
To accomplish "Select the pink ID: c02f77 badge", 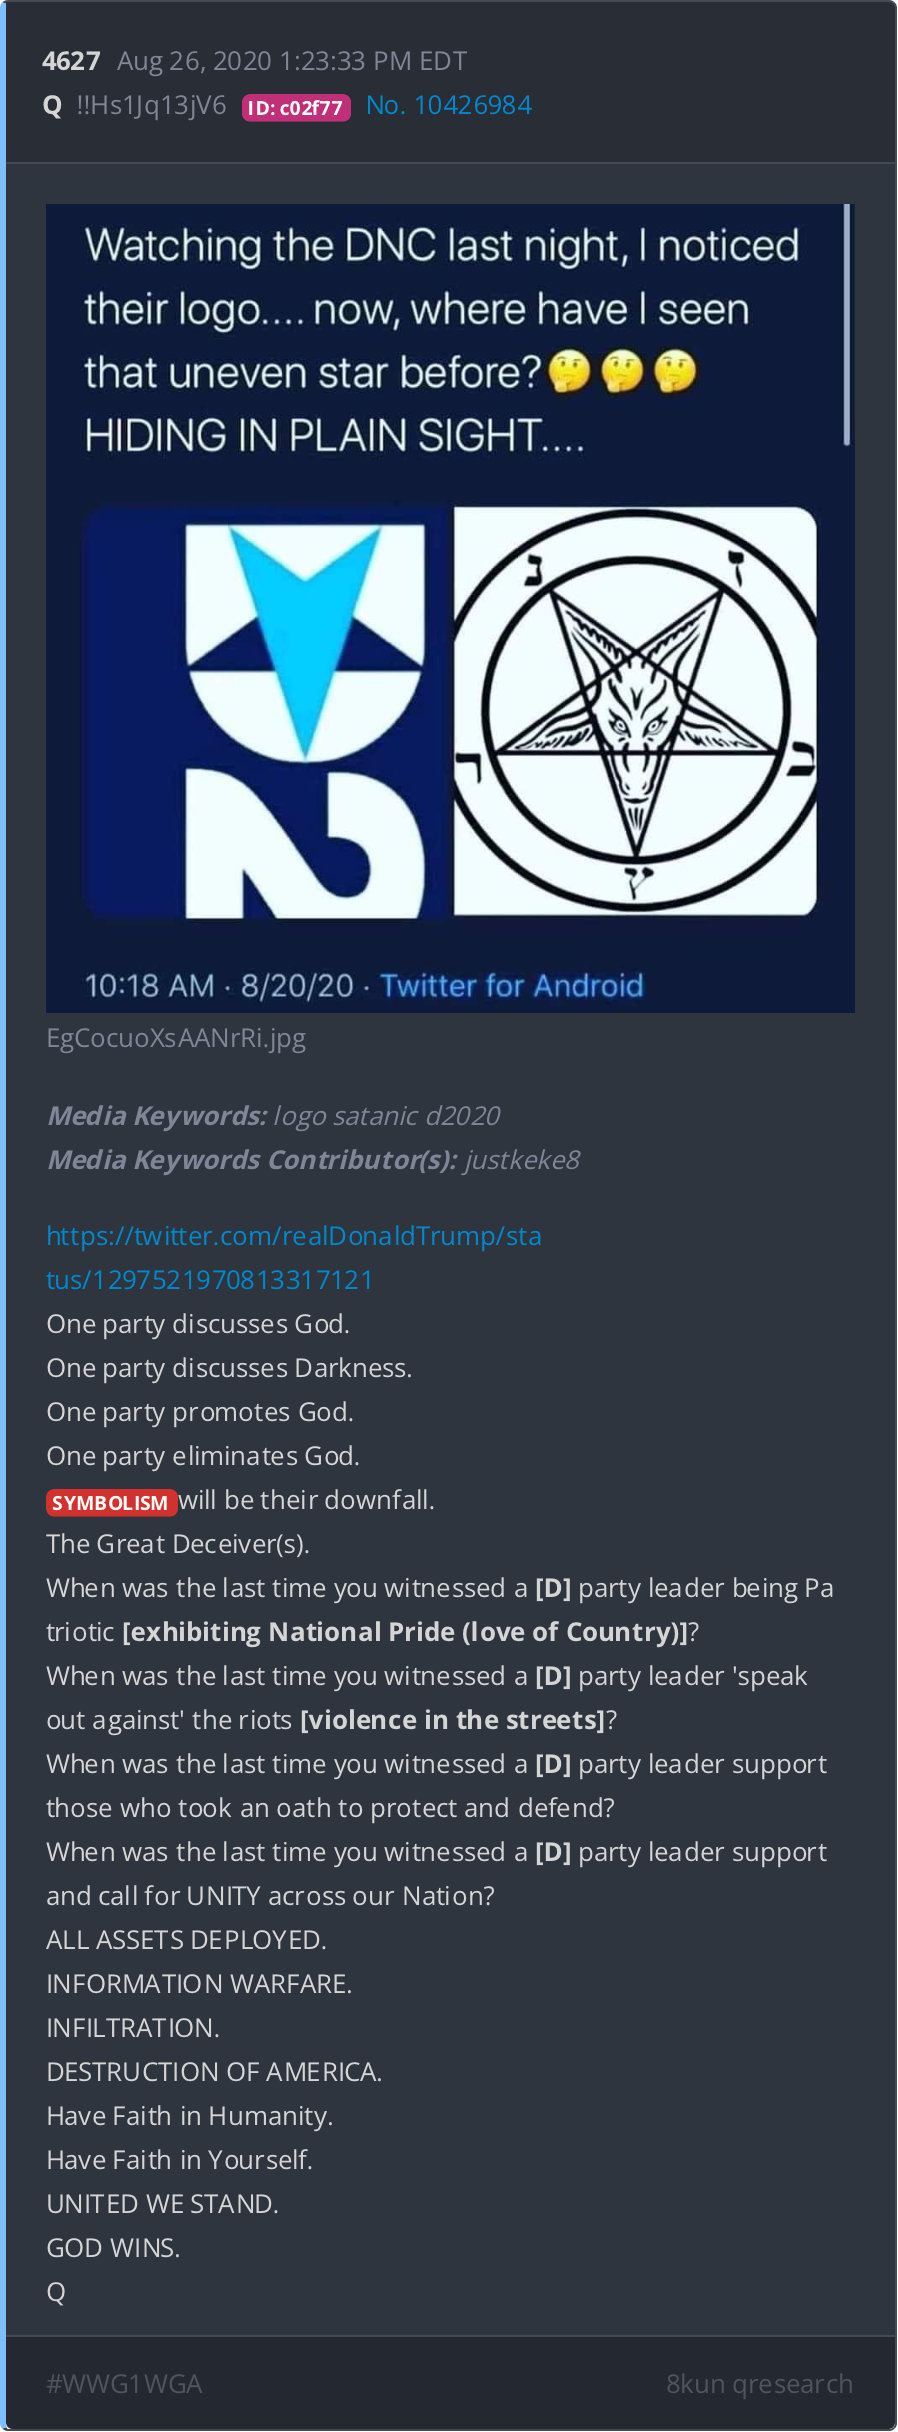I will (x=296, y=107).
